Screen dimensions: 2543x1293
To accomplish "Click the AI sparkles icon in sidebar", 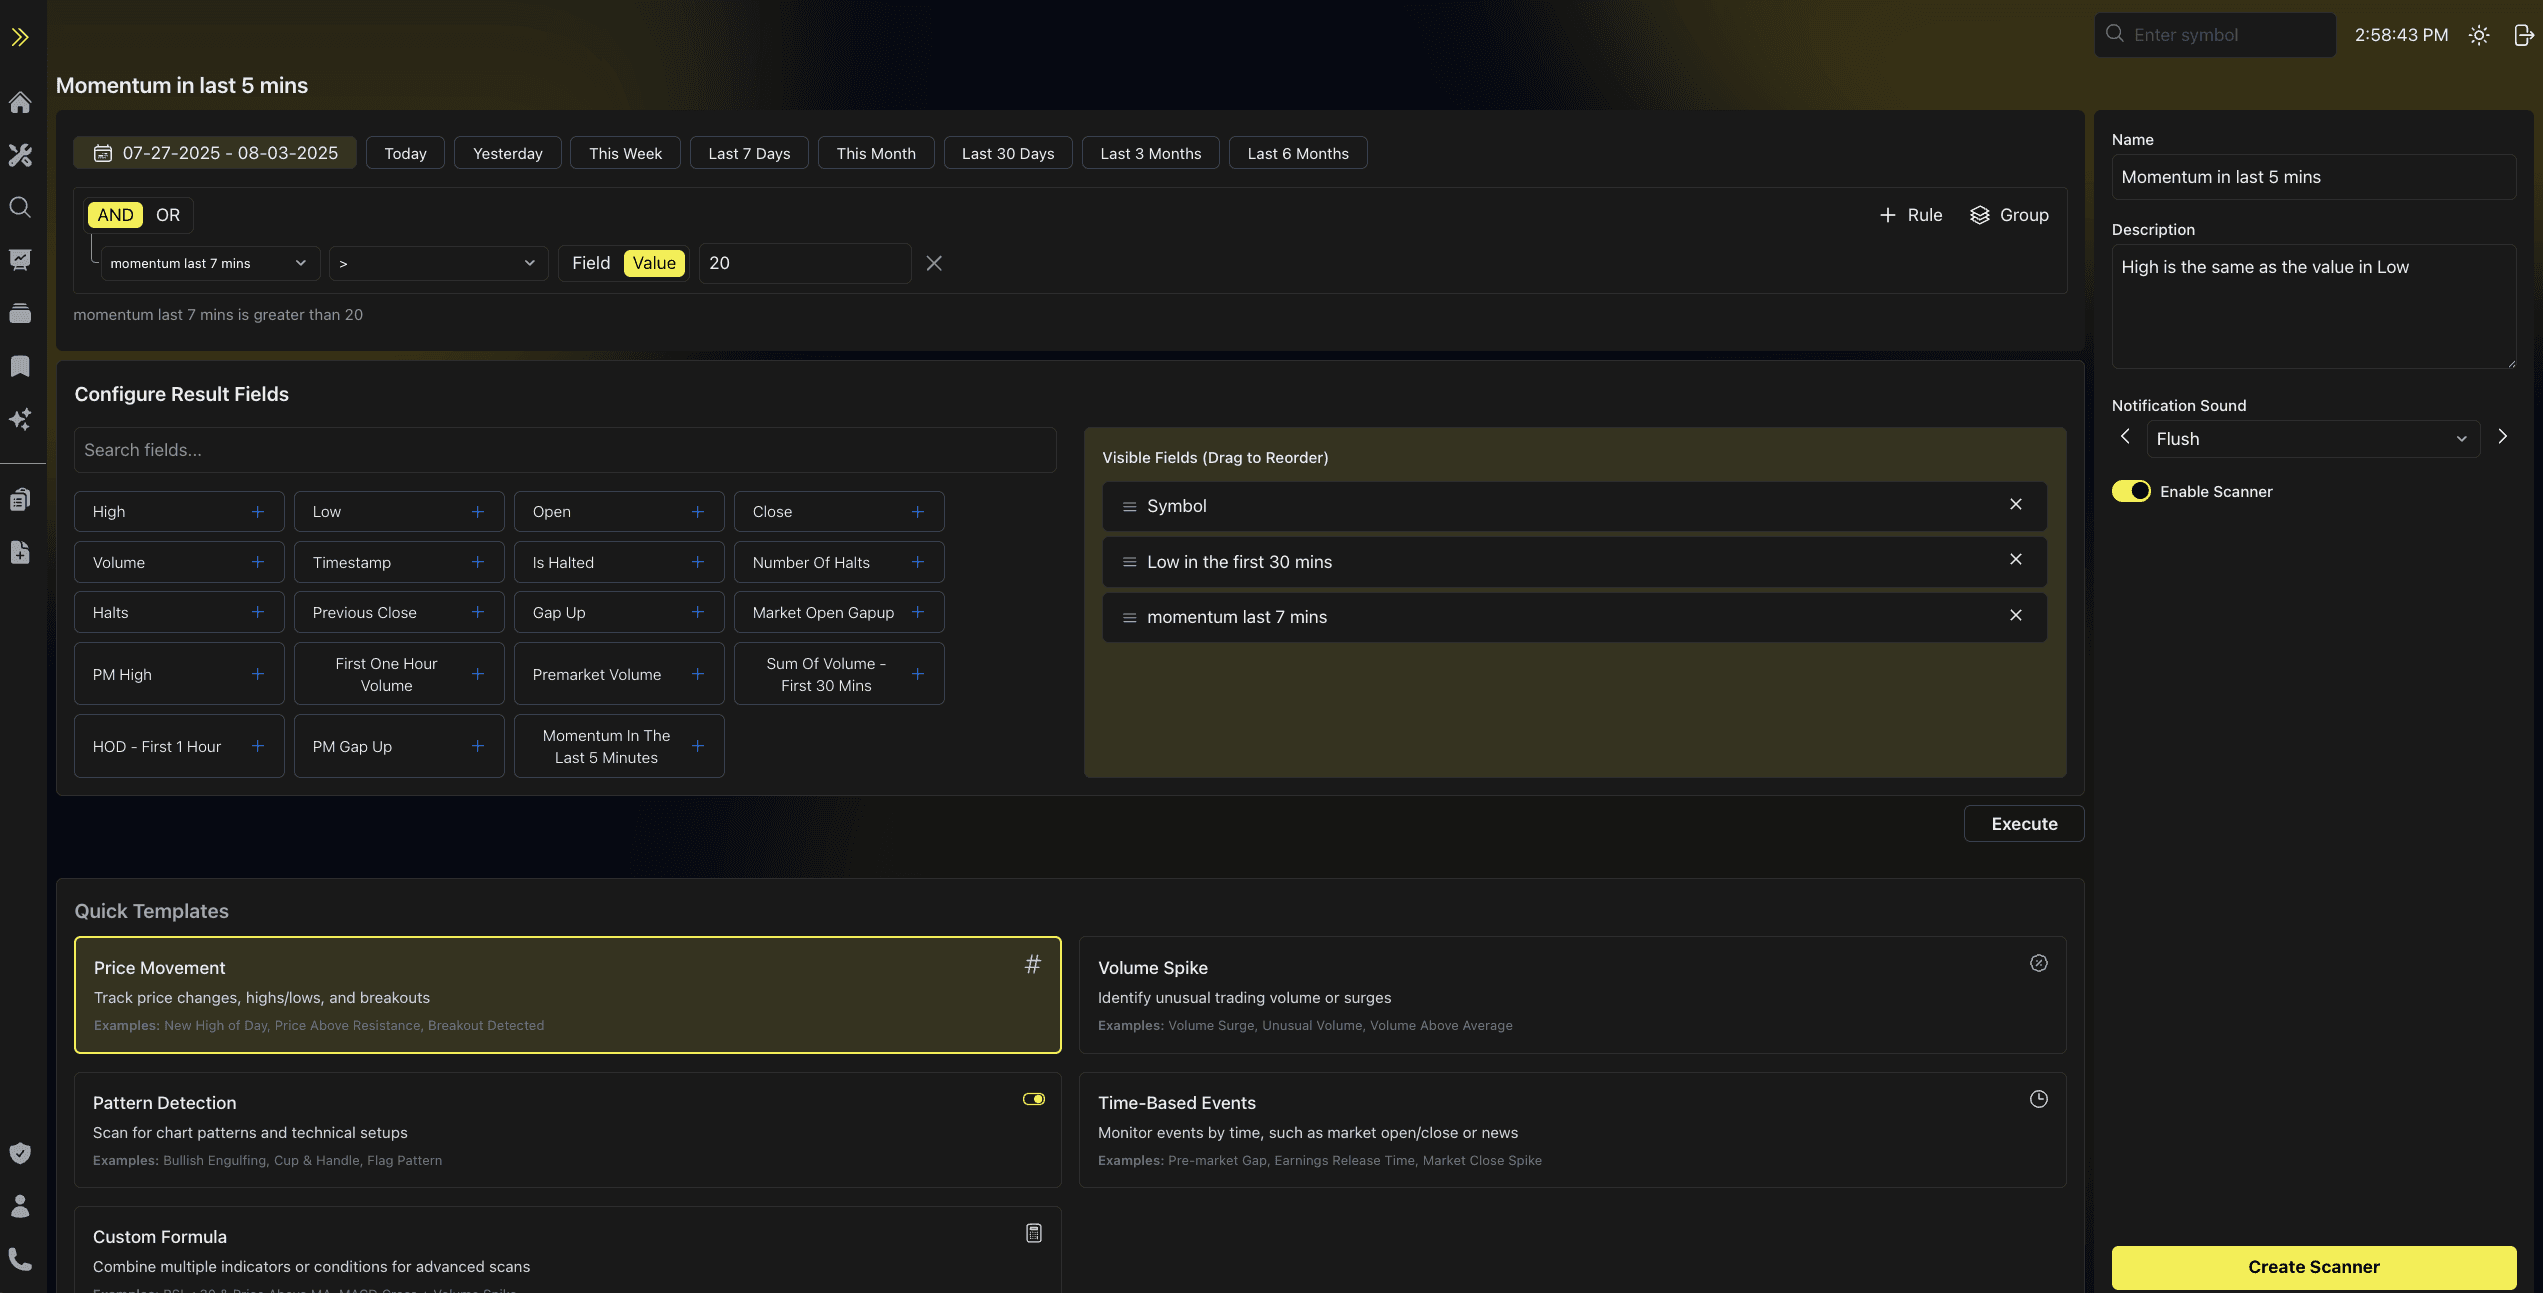I will pos(20,419).
